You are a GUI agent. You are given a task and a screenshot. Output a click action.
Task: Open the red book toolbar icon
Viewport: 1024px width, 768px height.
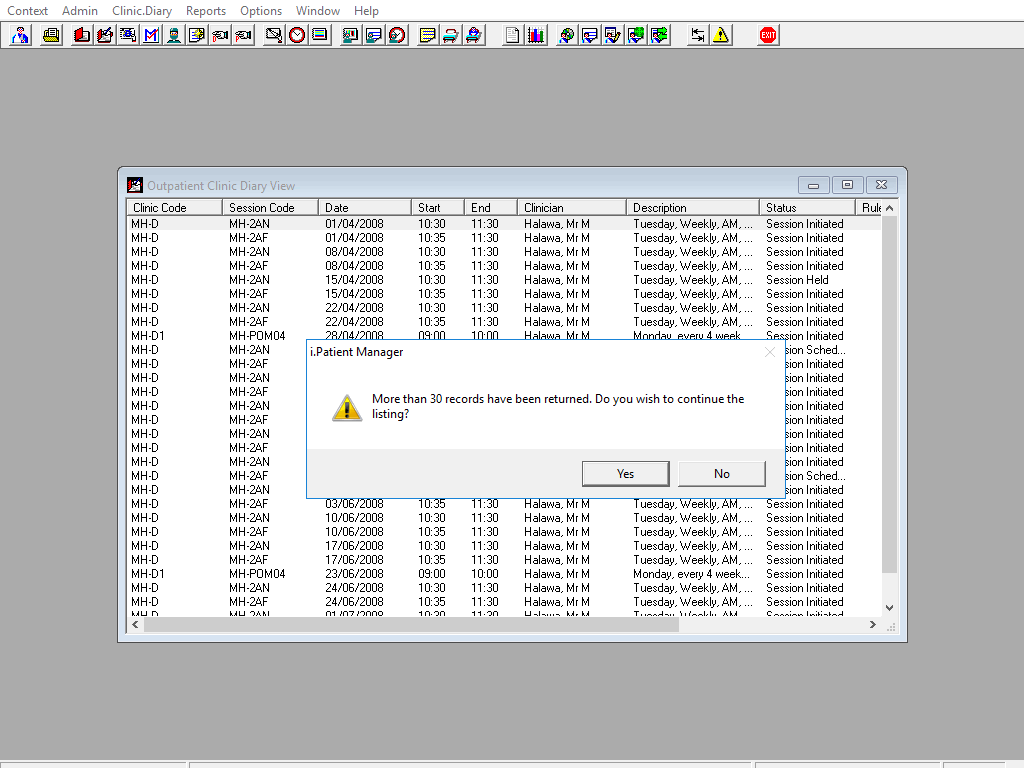82,35
